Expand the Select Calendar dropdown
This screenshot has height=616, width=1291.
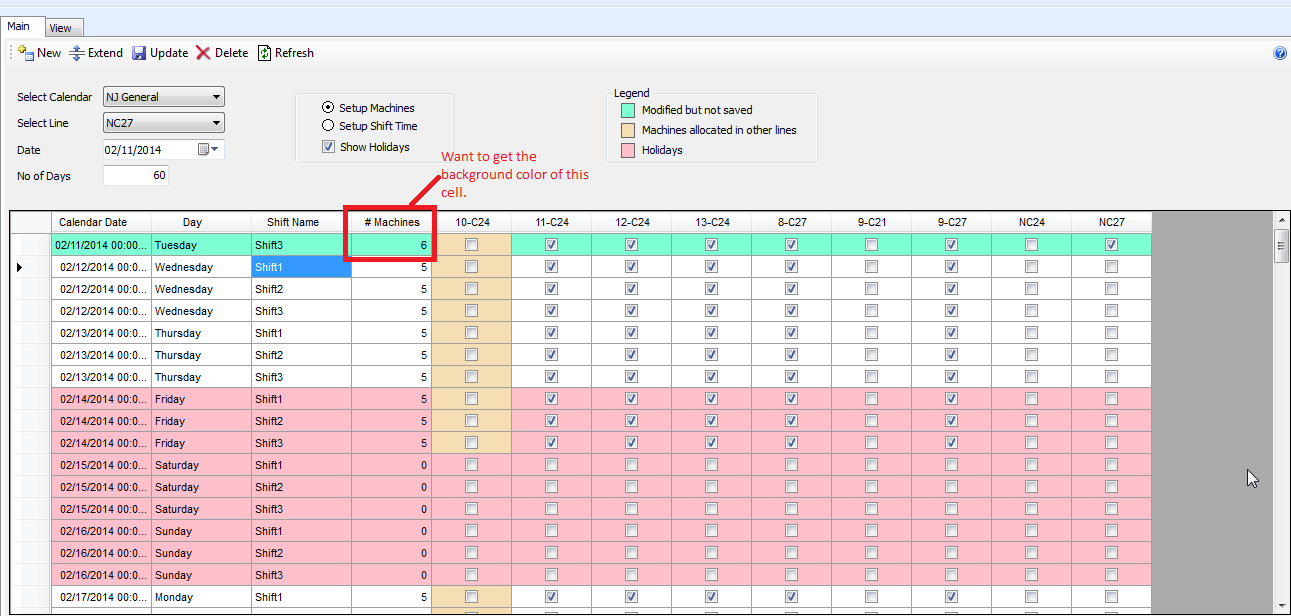coord(216,97)
